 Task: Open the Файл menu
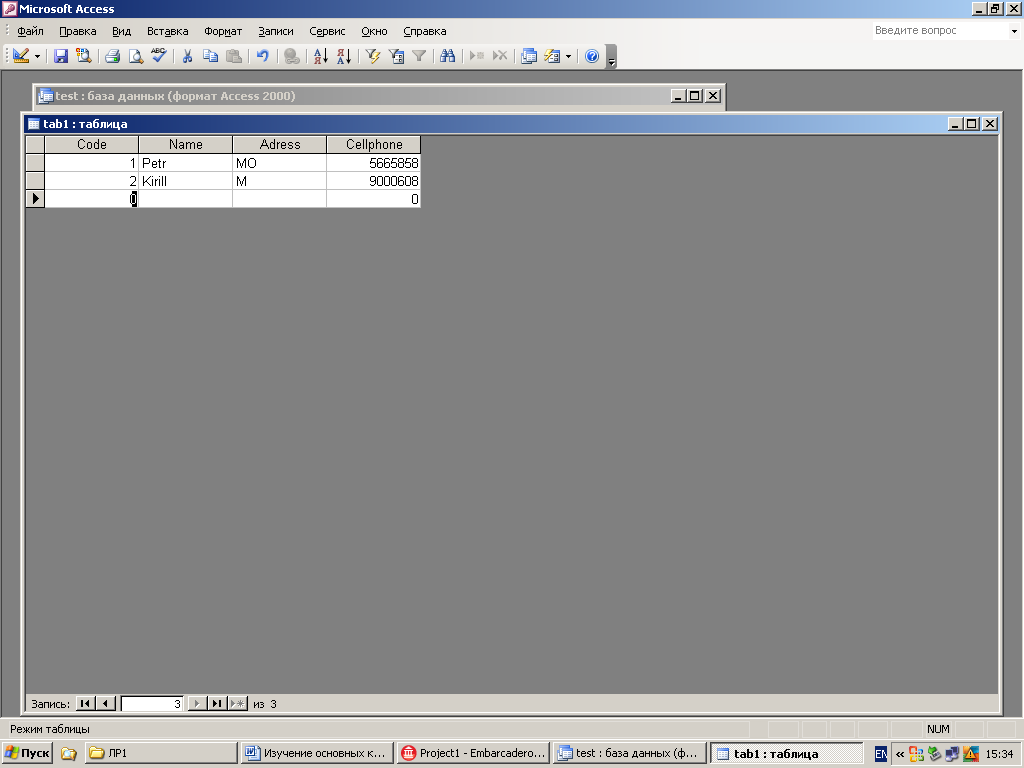(30, 31)
